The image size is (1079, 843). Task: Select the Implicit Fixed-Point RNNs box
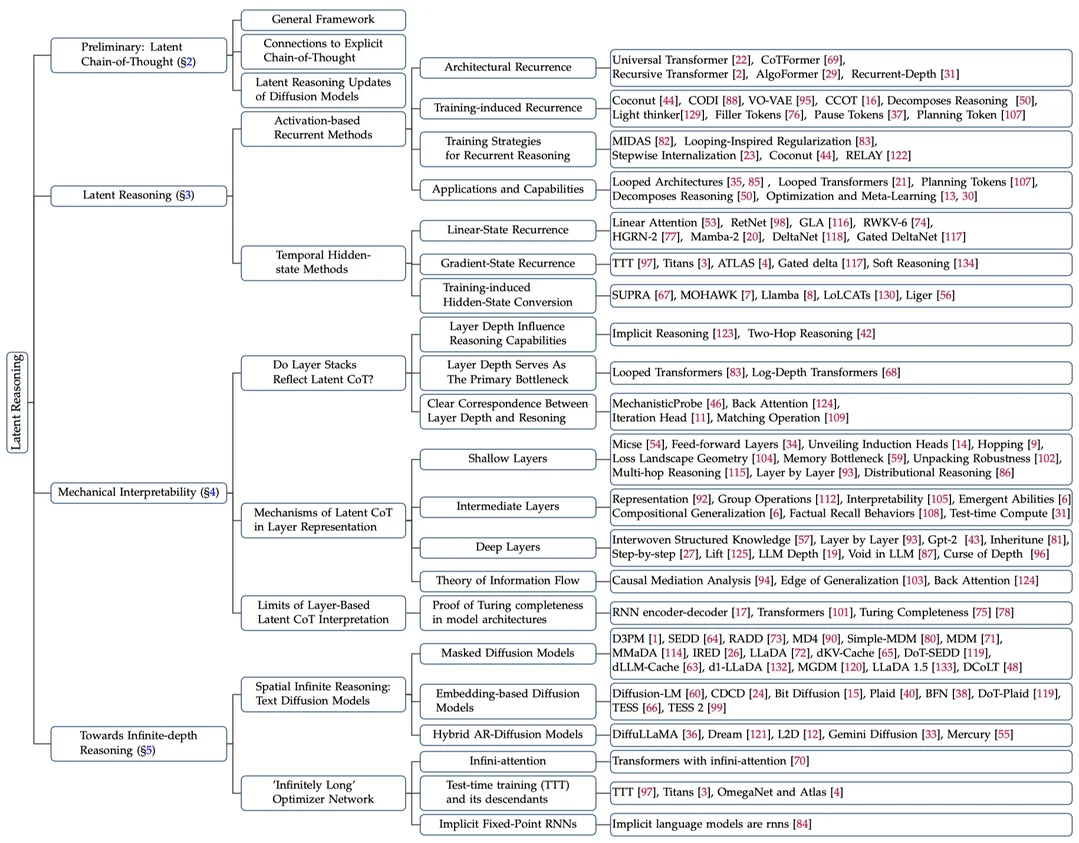(x=508, y=824)
